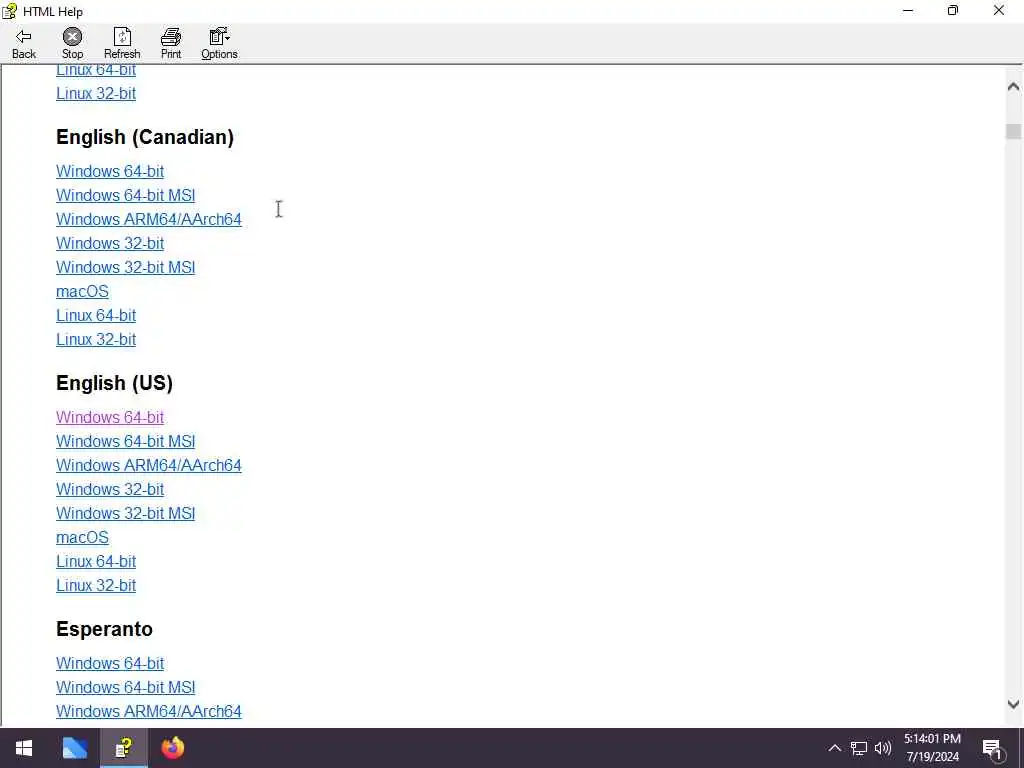Open English (Canadian) Windows 32-bit link

(110, 243)
